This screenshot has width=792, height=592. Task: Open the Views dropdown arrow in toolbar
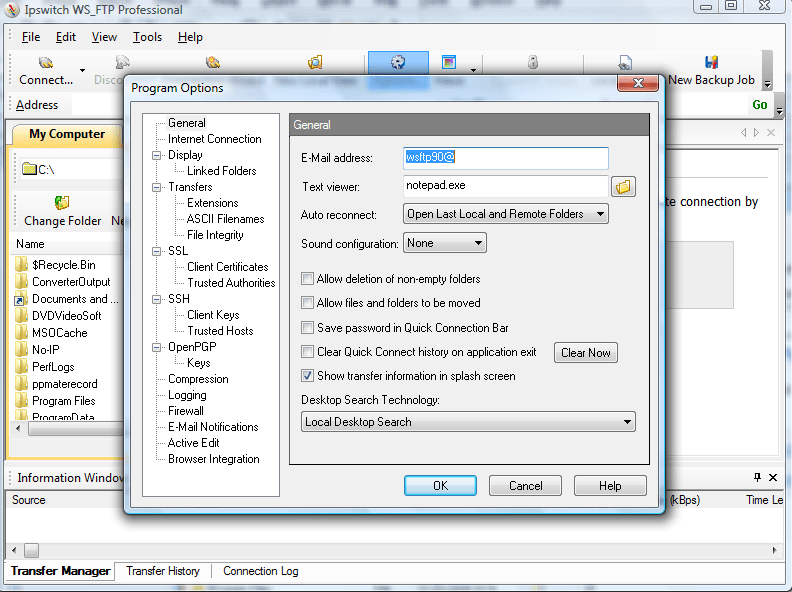[473, 70]
